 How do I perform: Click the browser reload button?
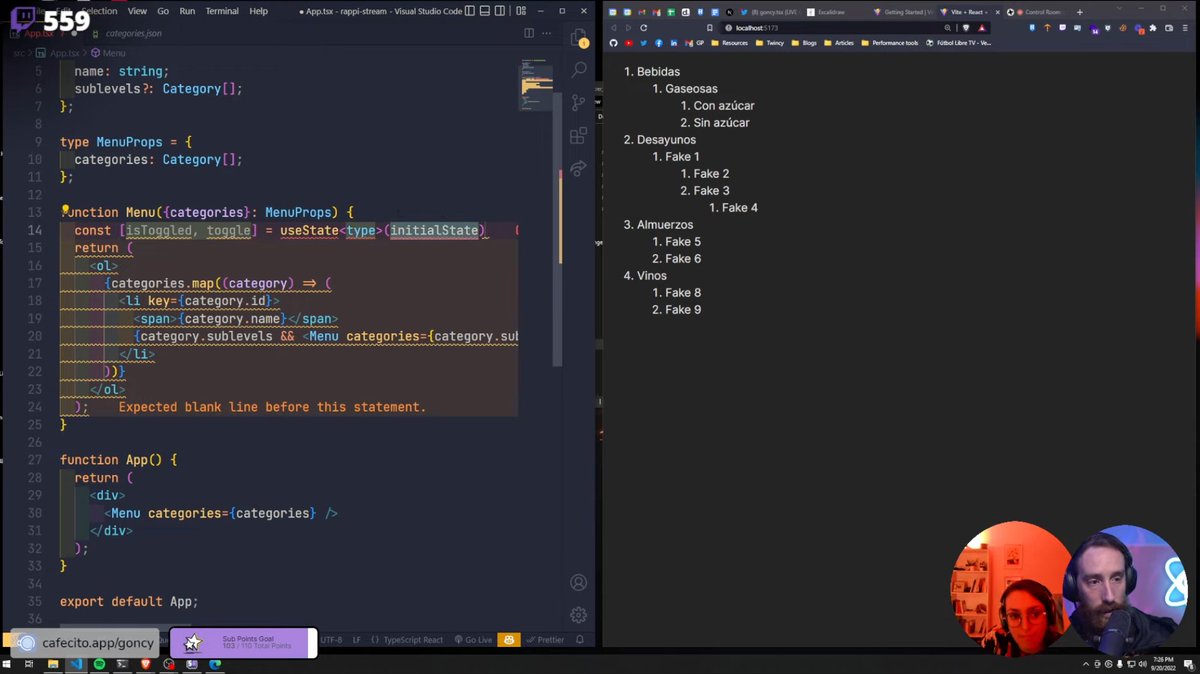click(x=644, y=28)
